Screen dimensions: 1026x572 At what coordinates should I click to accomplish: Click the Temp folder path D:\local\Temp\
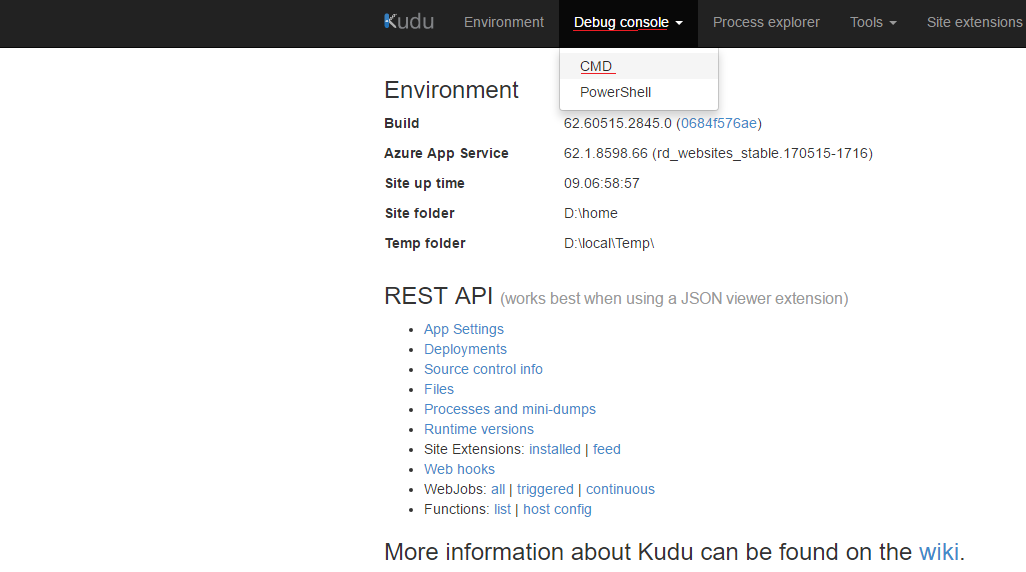[609, 243]
